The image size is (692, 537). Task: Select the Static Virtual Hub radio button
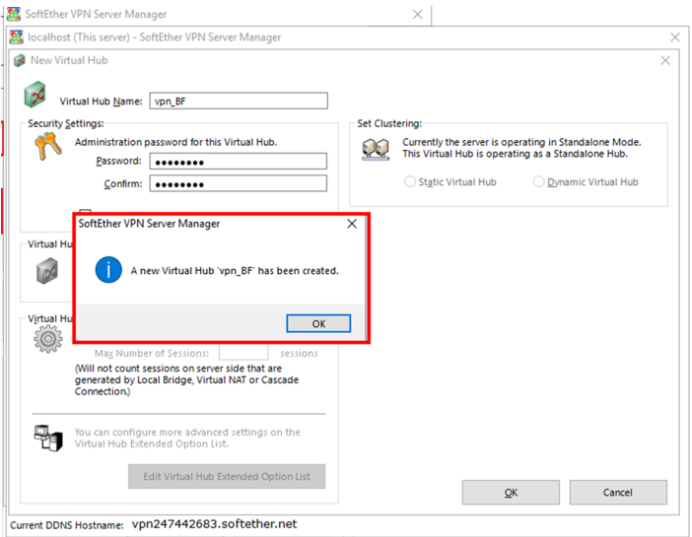tap(409, 182)
